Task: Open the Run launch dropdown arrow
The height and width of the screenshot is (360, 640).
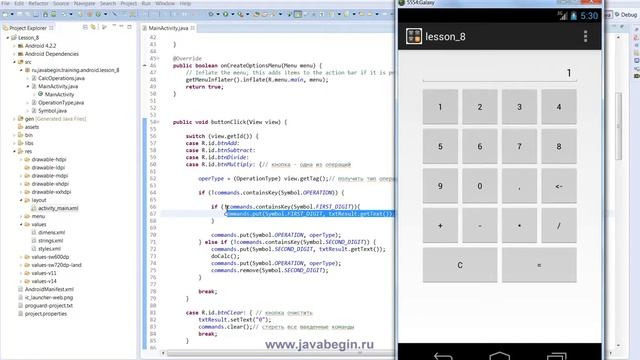Action: (233, 14)
